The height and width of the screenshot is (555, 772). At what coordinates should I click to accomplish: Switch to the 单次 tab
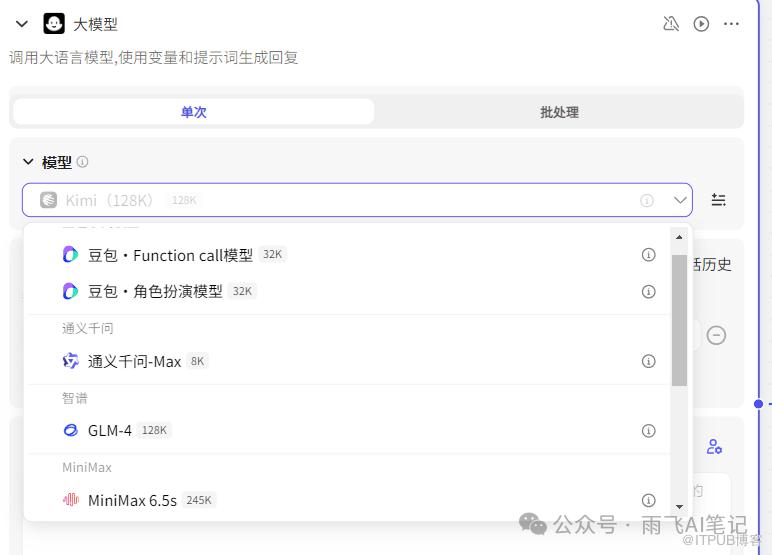pos(193,112)
